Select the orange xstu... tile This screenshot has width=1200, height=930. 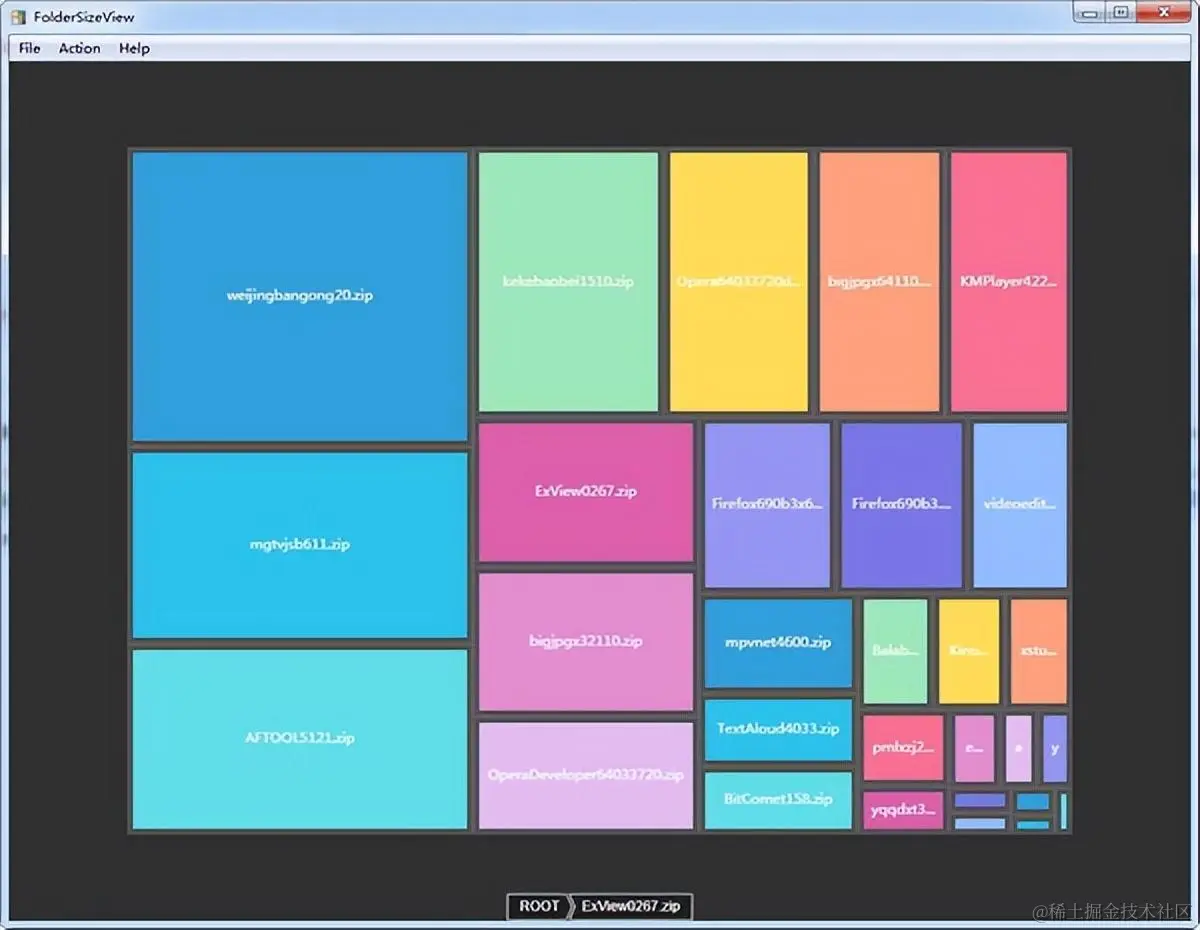(x=1039, y=651)
